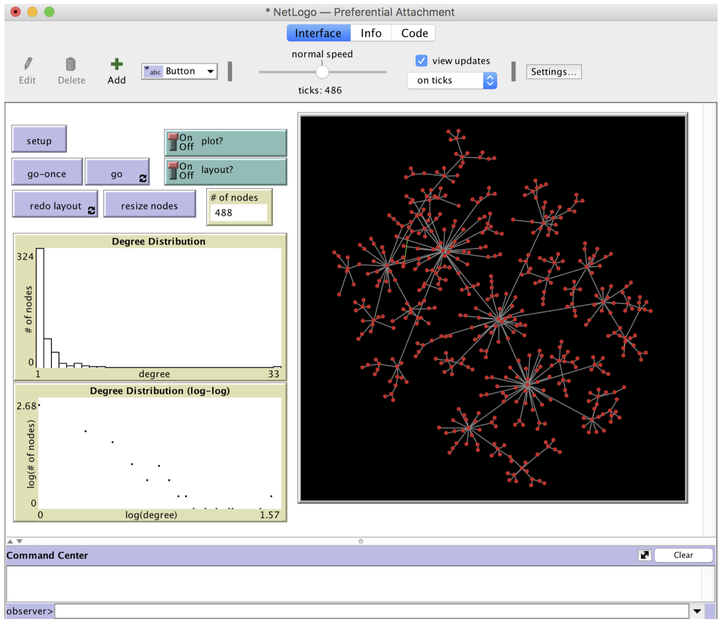Viewport: 720px width, 624px height.
Task: Open Settings for the model
Action: pyautogui.click(x=553, y=72)
